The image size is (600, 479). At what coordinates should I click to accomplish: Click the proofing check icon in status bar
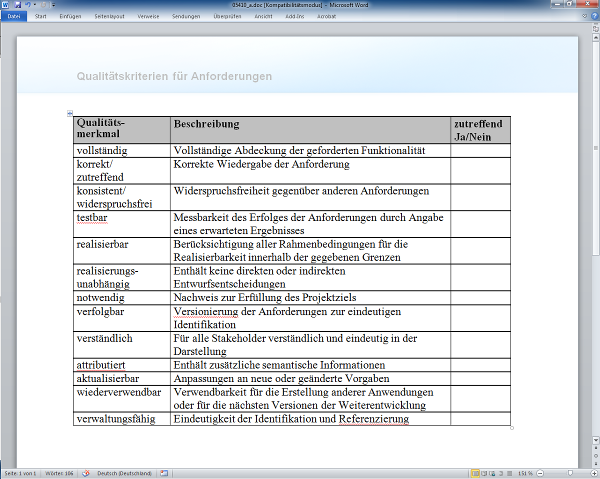(85, 472)
